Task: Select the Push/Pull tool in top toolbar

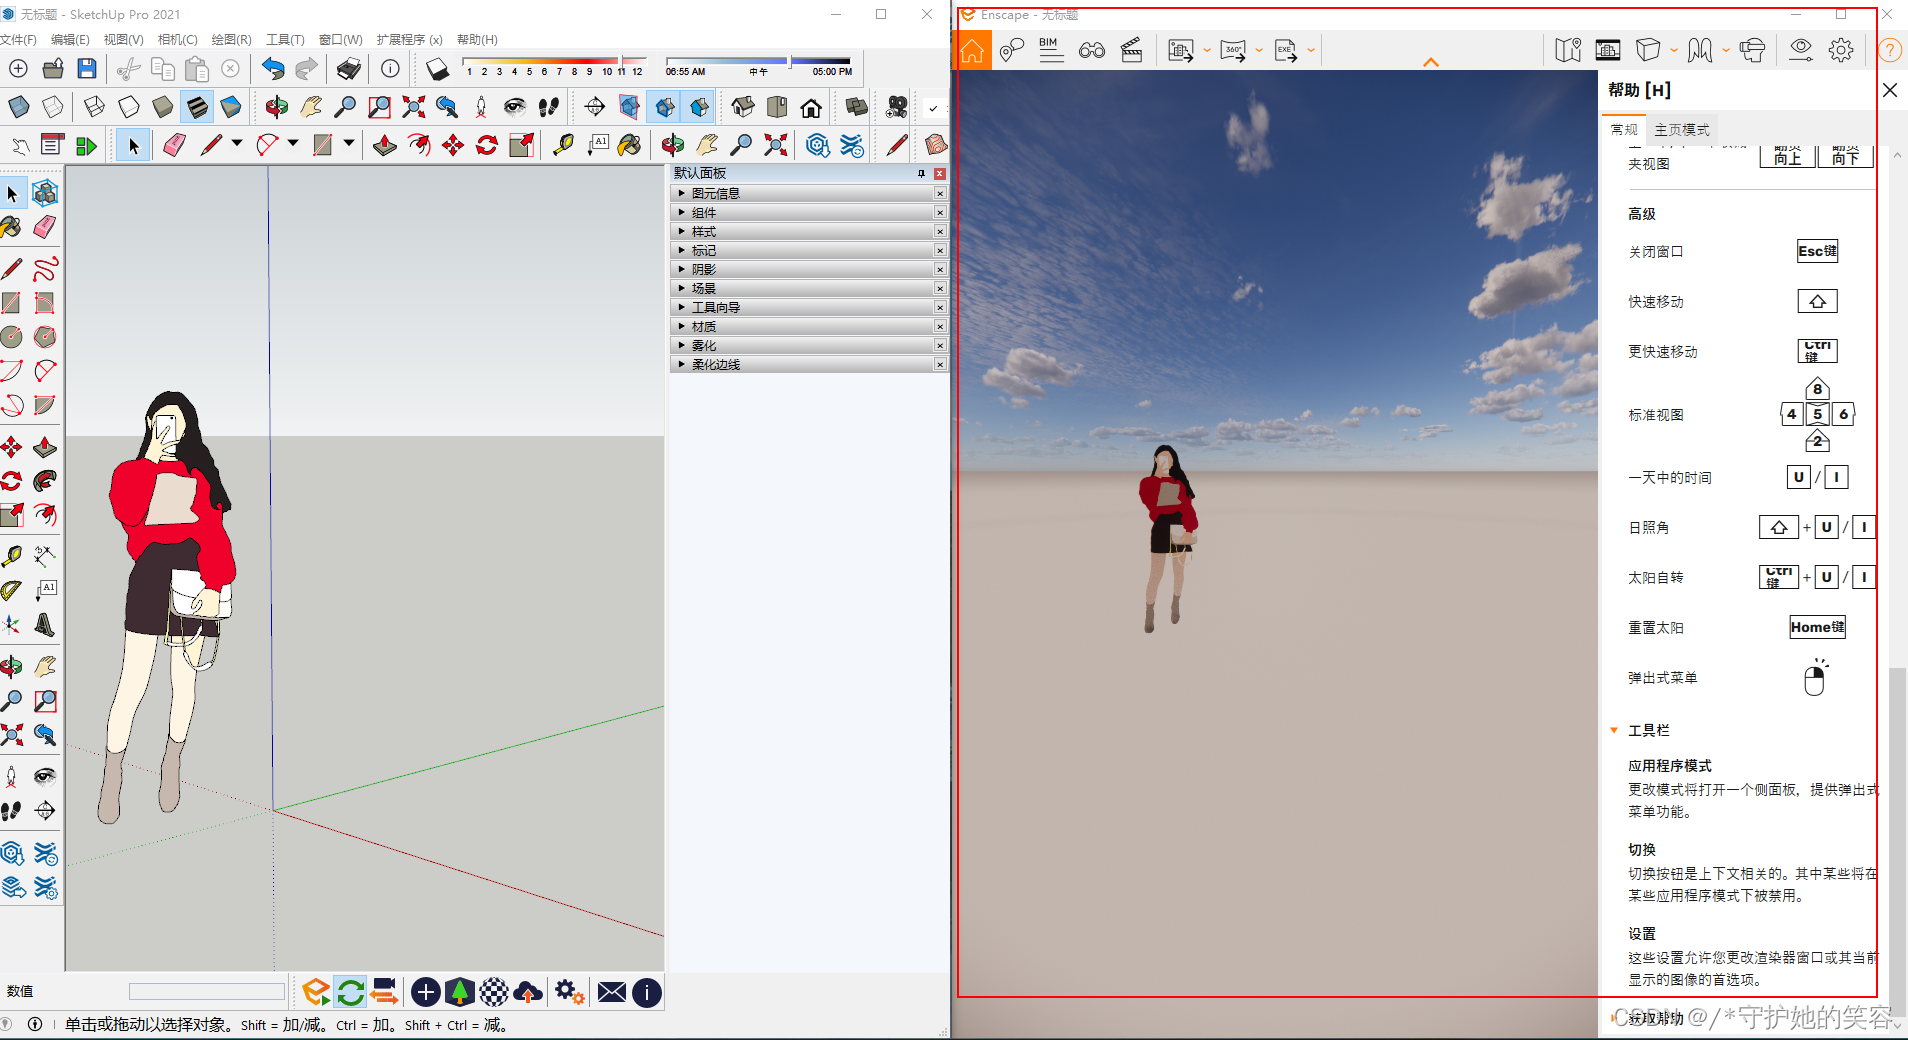Action: click(x=384, y=145)
